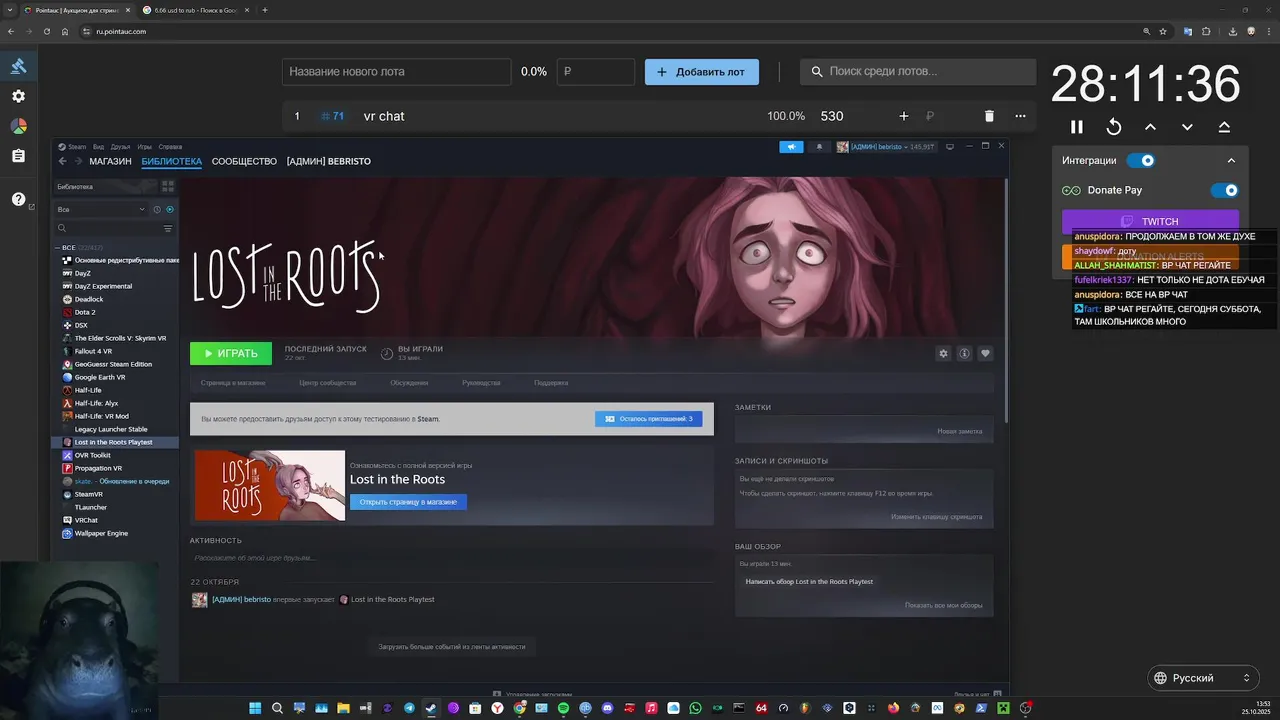
Task: Open the help question mark sidebar icon
Action: pos(18,199)
